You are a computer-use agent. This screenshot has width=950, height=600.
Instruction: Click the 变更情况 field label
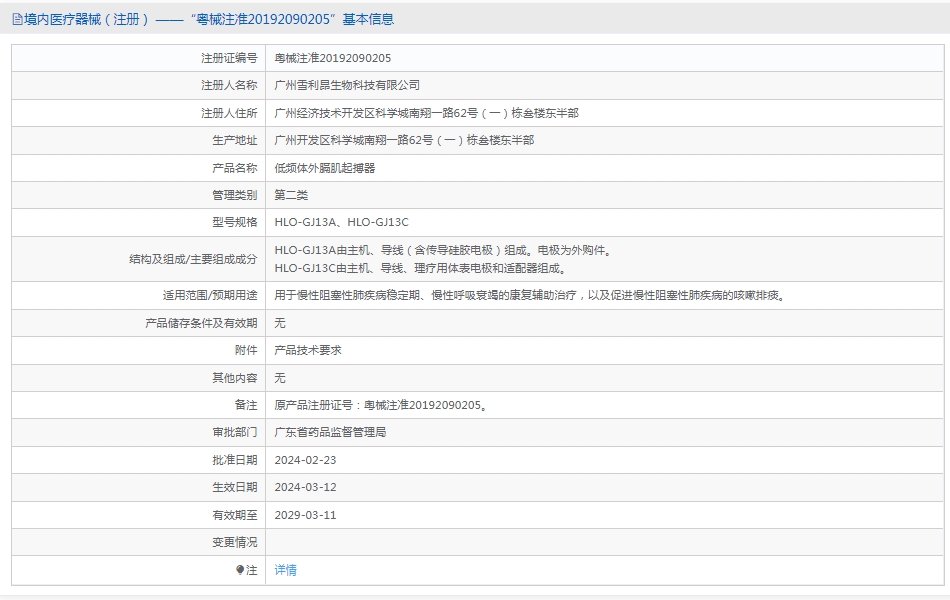click(x=234, y=542)
